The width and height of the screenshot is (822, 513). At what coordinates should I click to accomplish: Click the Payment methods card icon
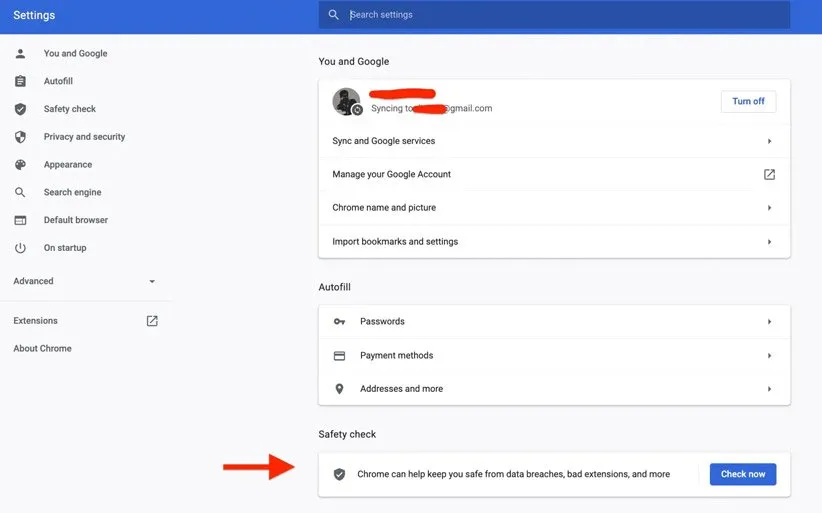pyautogui.click(x=339, y=356)
